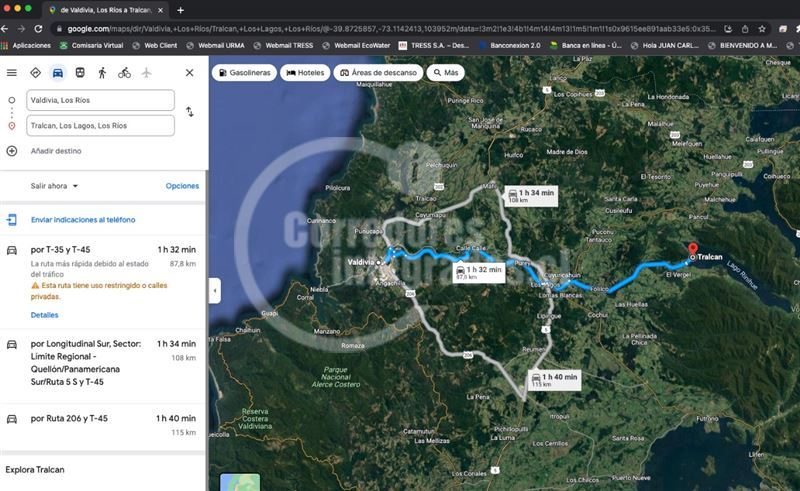Image resolution: width=800 pixels, height=491 pixels.
Task: Filter map by Hoteles
Action: 305,73
